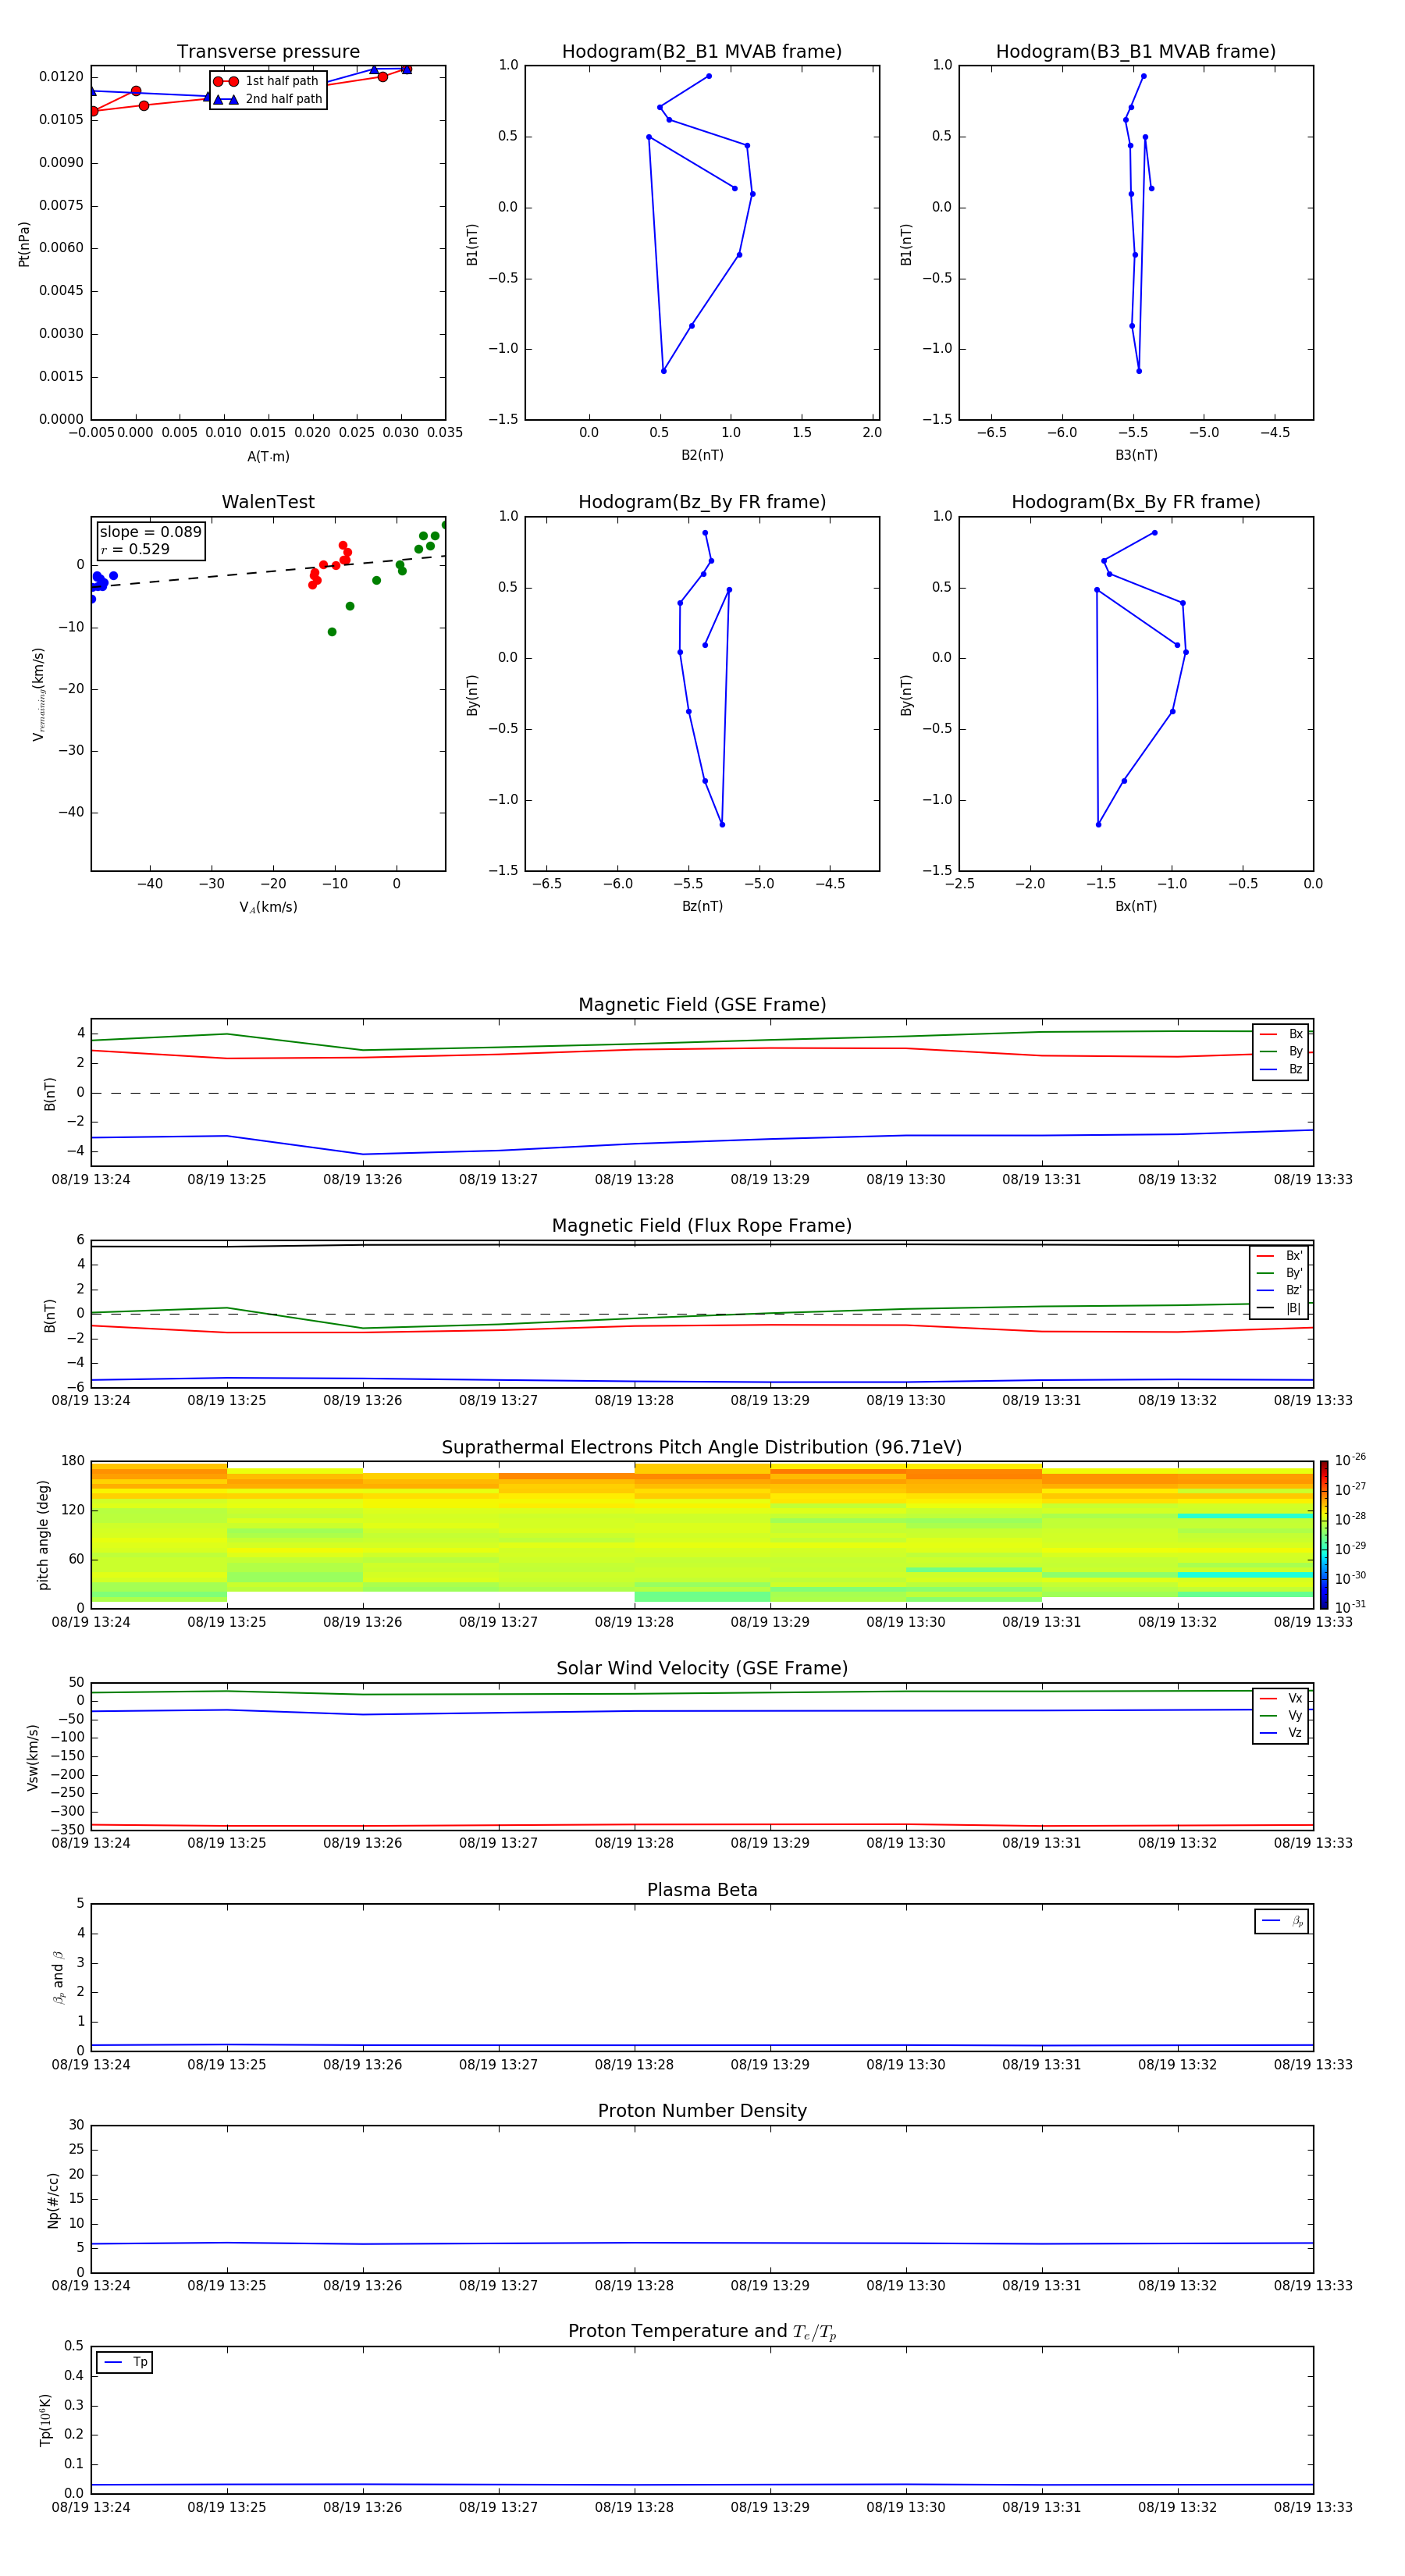
Task: Click the "Magnetic Field (GSE Frame)" title
Action: point(702,1005)
